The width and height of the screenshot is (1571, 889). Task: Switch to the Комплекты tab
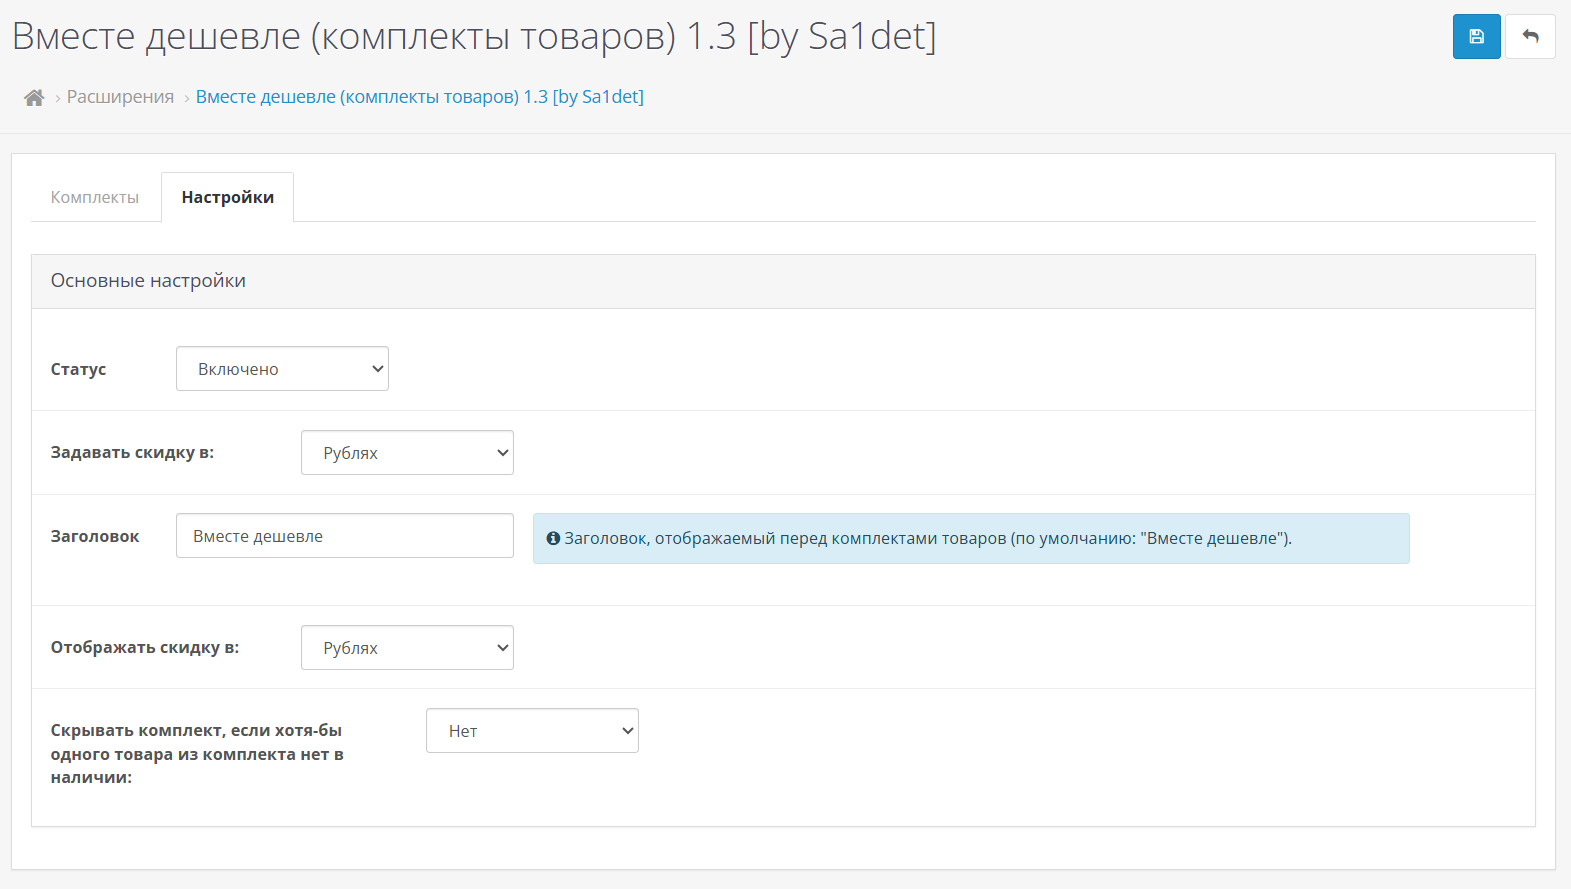tap(95, 197)
